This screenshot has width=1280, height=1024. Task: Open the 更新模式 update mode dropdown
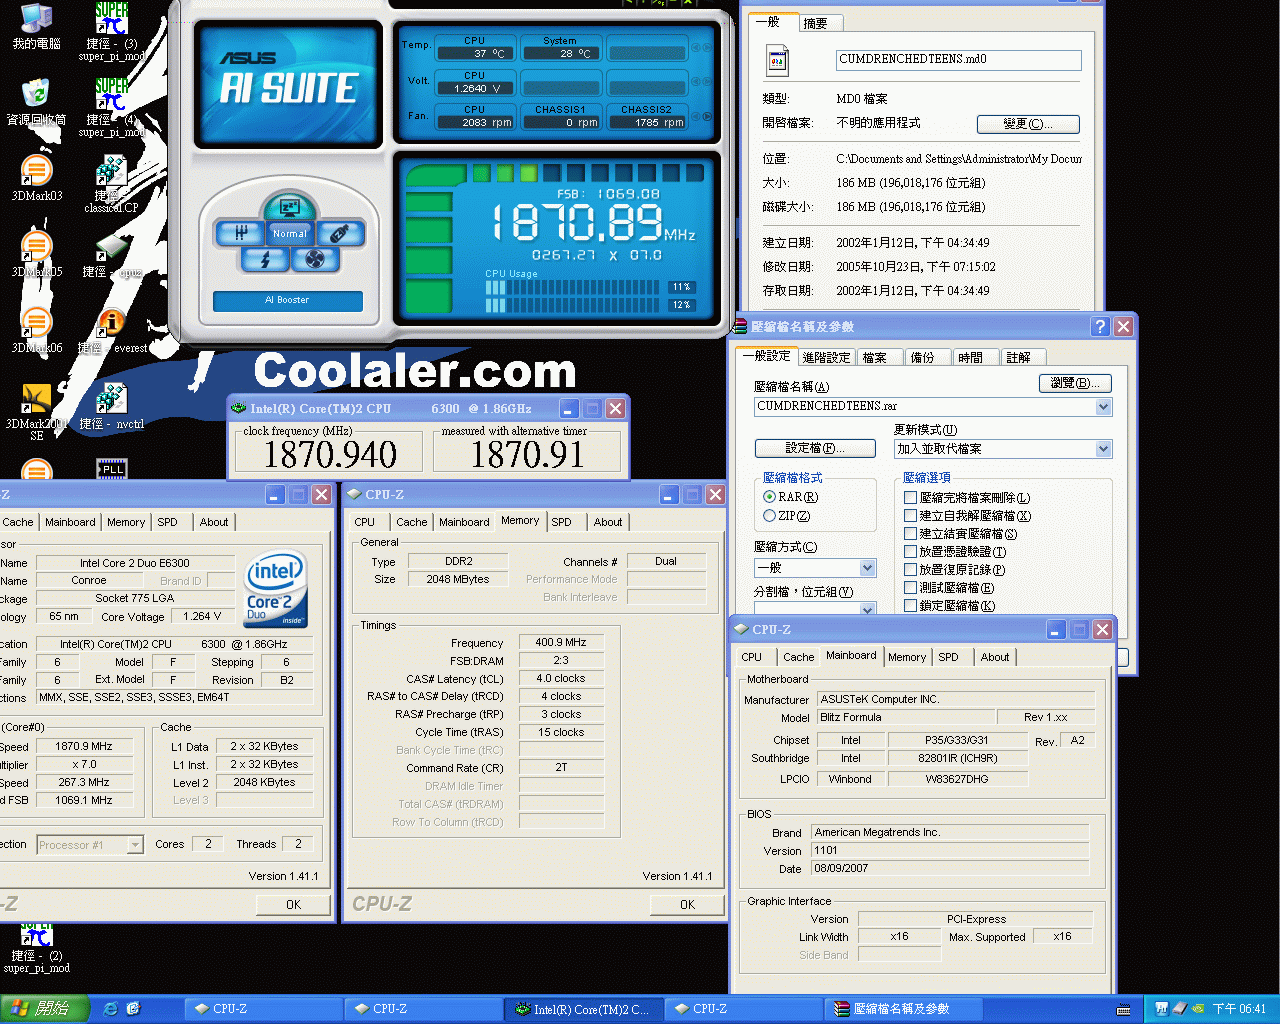click(x=1103, y=449)
